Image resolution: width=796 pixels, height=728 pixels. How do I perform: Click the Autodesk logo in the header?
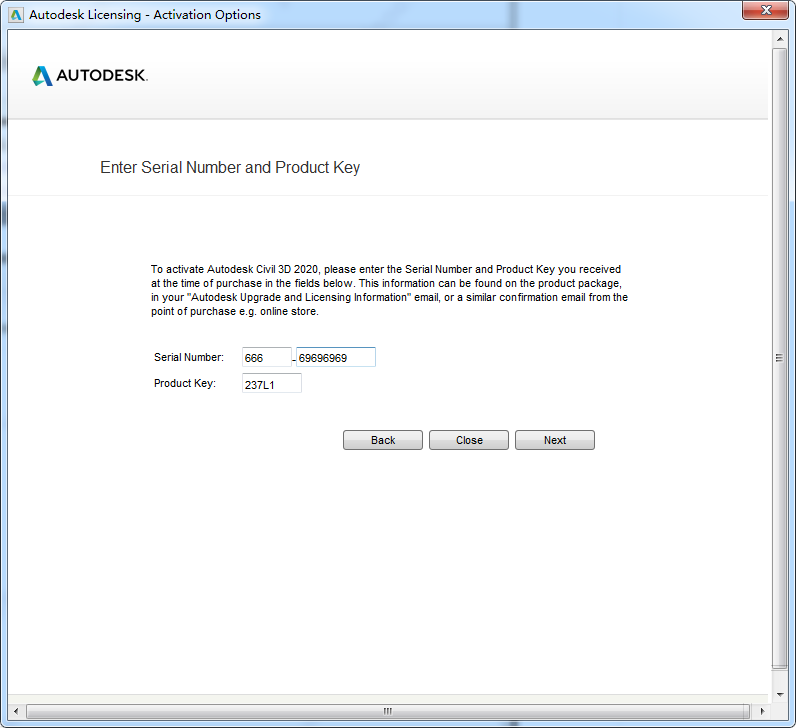[x=90, y=76]
